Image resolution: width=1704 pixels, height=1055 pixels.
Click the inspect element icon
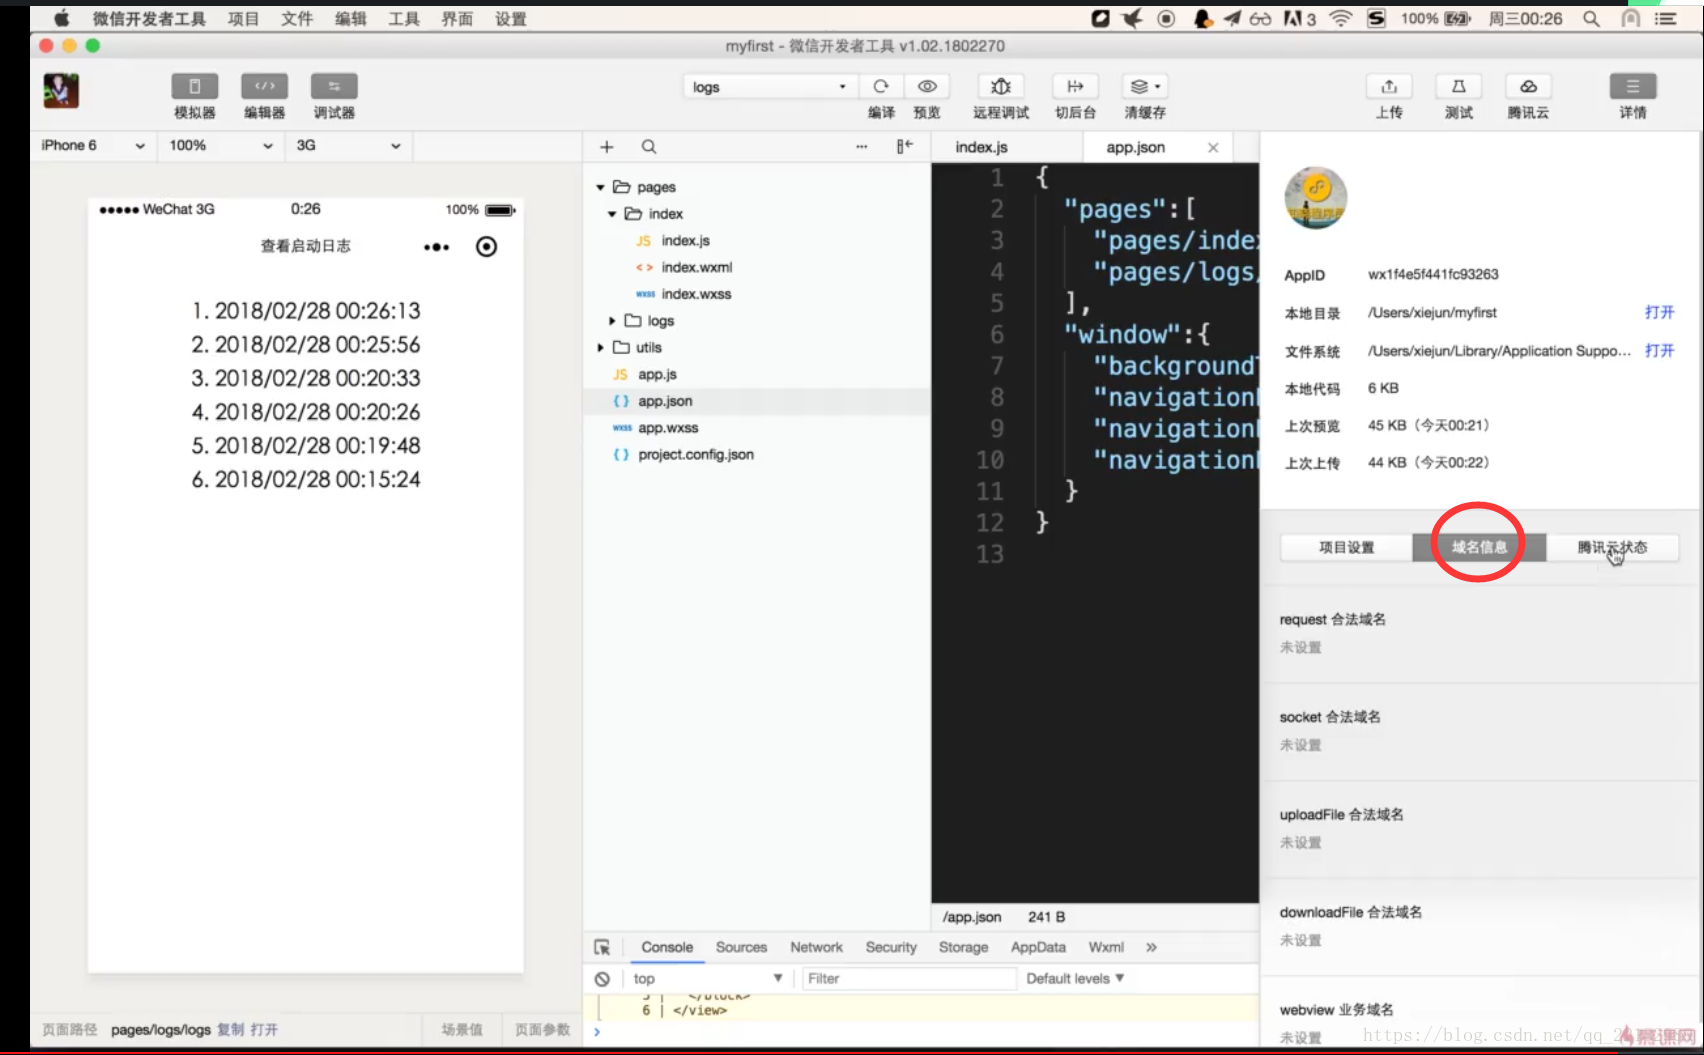602,947
